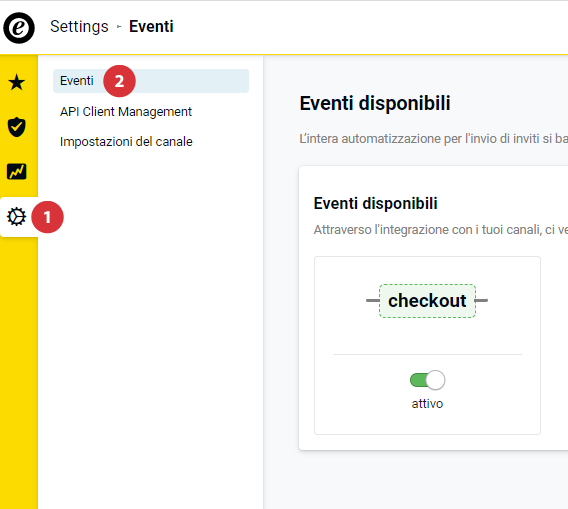This screenshot has width=568, height=509.
Task: Click Eventi in the breadcrumb
Action: [x=151, y=26]
